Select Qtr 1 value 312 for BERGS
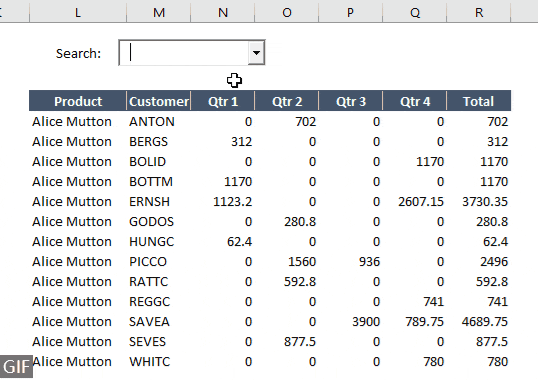538x380 pixels. [x=242, y=141]
